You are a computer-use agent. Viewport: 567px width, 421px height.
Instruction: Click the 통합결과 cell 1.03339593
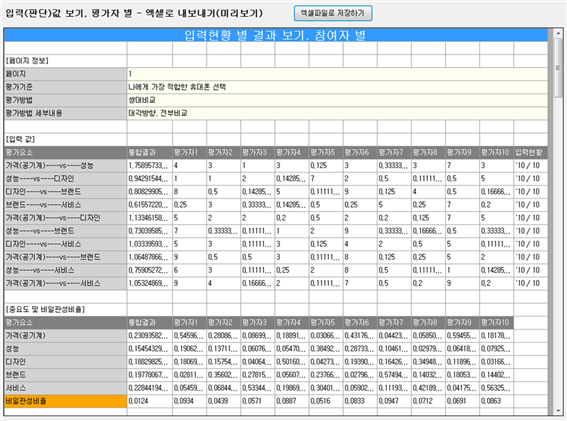(150, 244)
